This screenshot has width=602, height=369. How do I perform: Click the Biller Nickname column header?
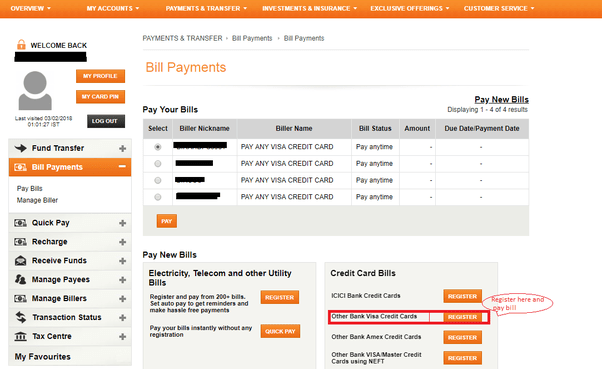click(205, 129)
